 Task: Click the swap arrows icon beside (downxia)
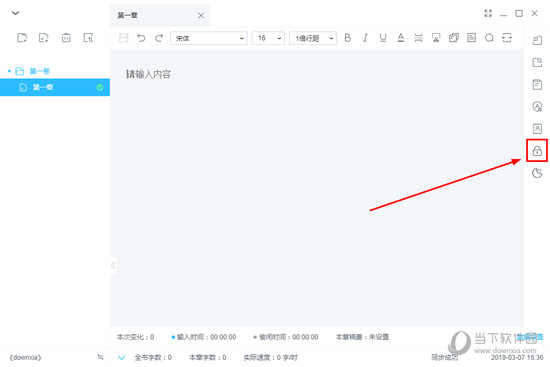coord(100,357)
